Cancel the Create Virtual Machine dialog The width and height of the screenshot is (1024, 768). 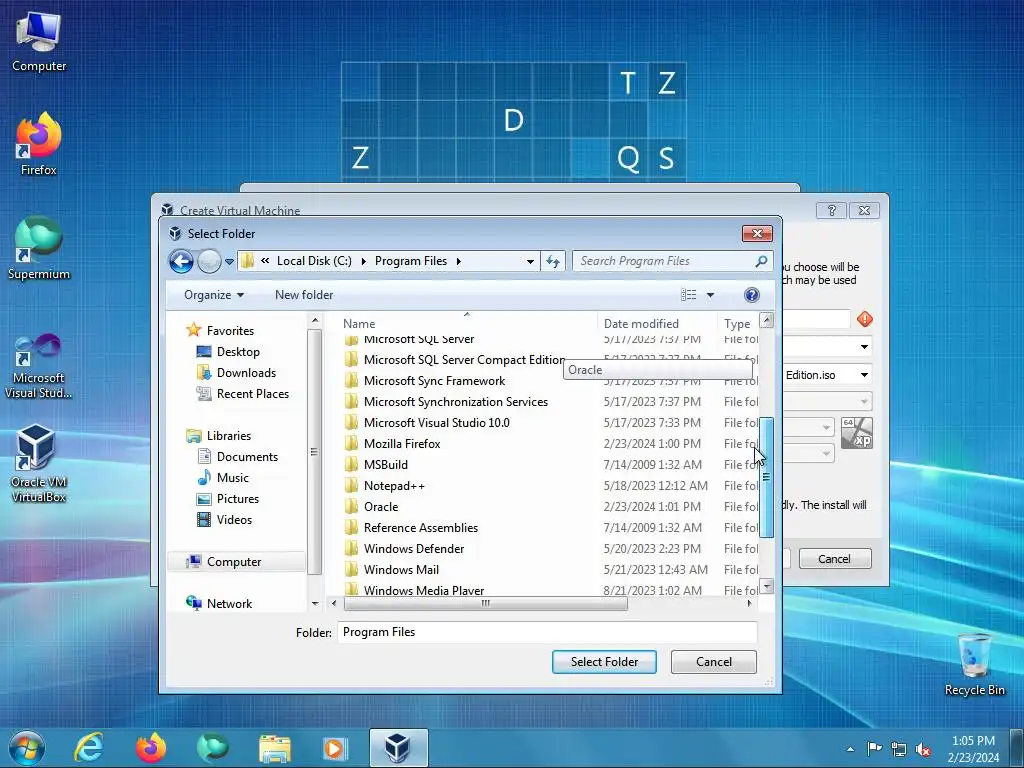pos(835,559)
